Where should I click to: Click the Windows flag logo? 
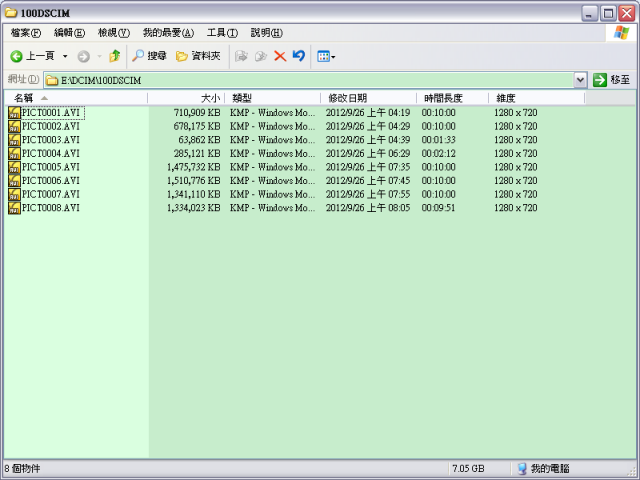pos(621,32)
